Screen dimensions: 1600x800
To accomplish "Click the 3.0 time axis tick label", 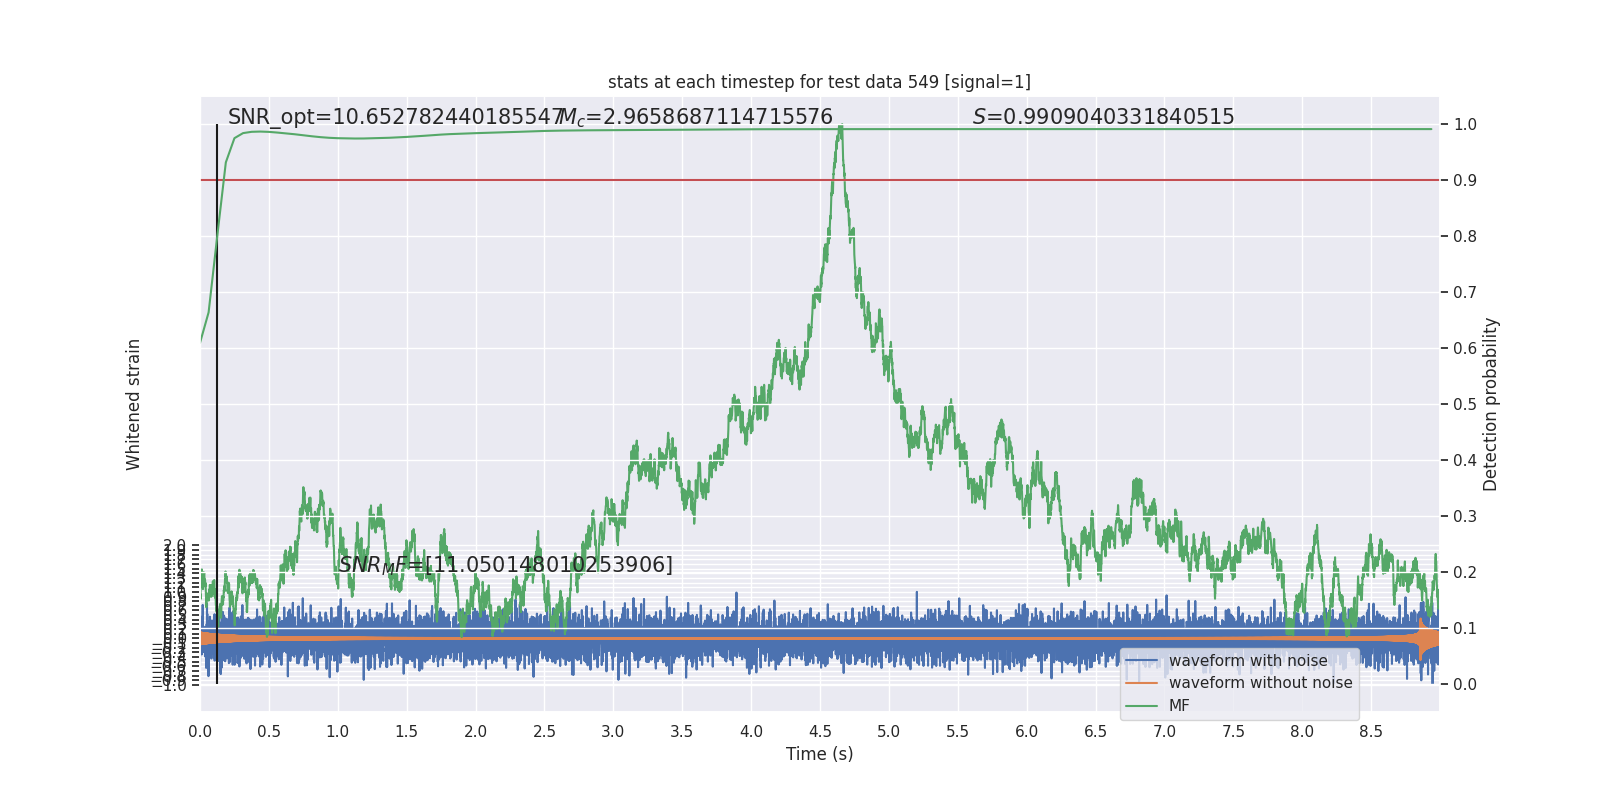I will (x=613, y=732).
